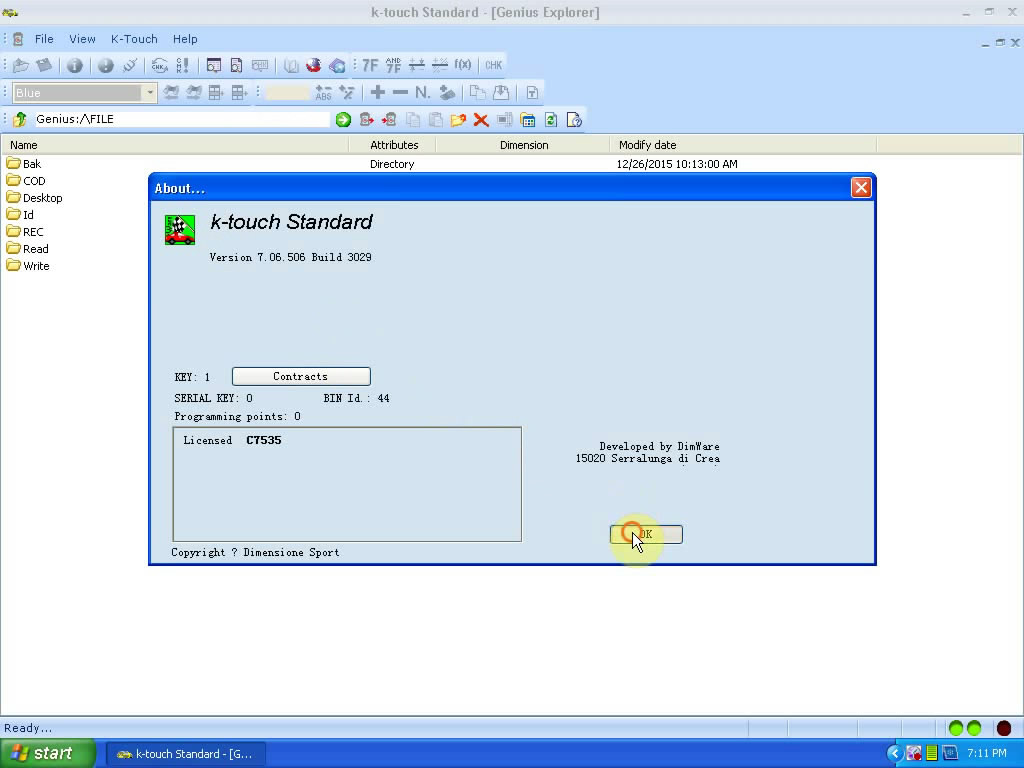Click the document with question mark help icon
Screen dimensions: 1024x768
coord(574,120)
